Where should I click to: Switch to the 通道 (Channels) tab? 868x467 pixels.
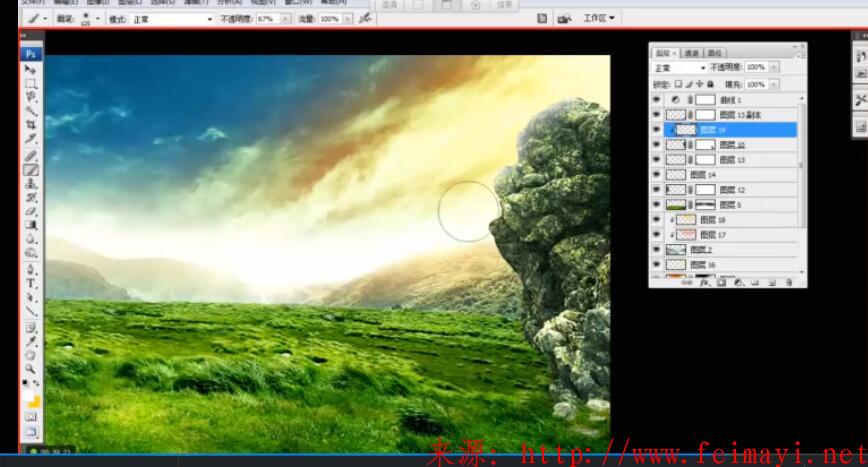[691, 52]
